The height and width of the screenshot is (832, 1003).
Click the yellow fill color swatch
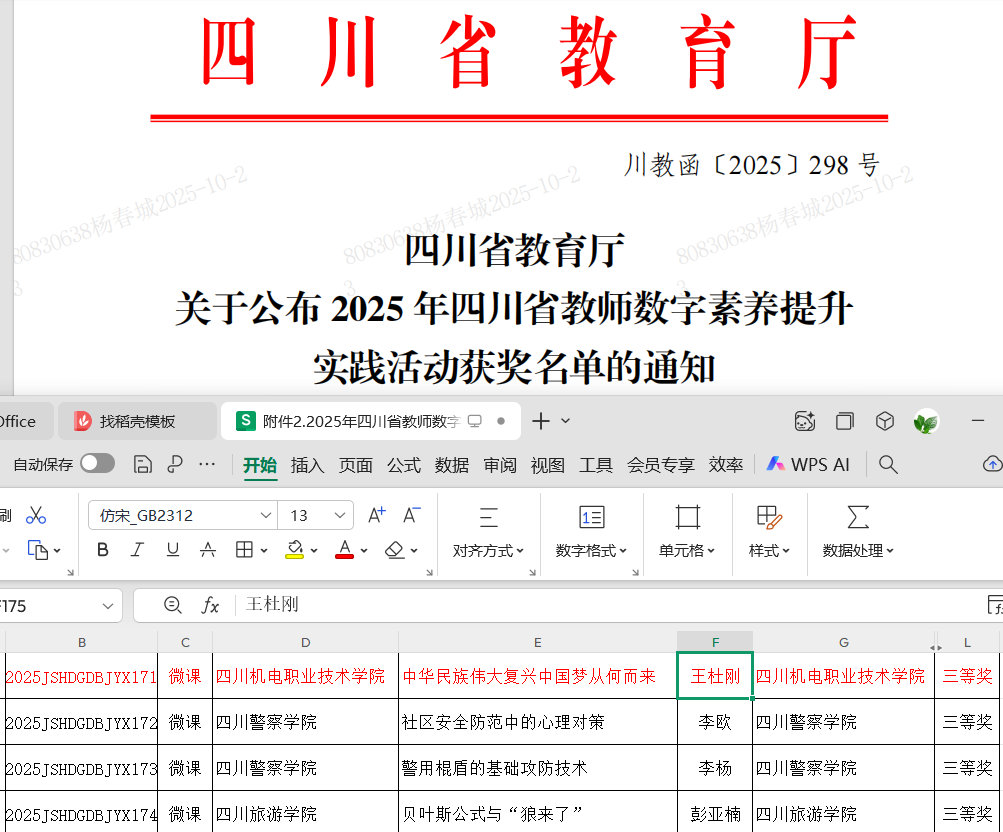point(294,549)
